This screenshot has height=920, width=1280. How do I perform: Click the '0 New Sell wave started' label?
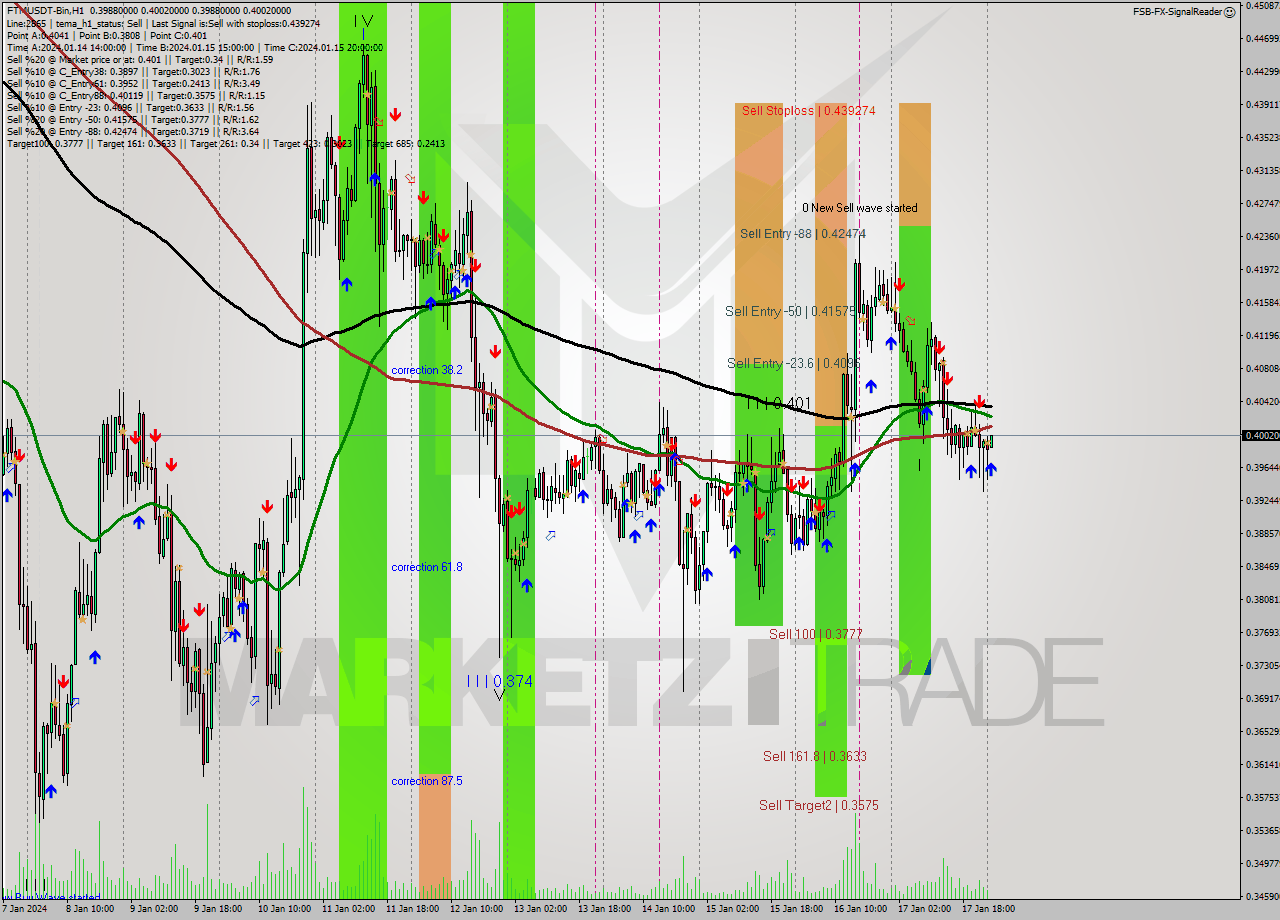point(859,208)
